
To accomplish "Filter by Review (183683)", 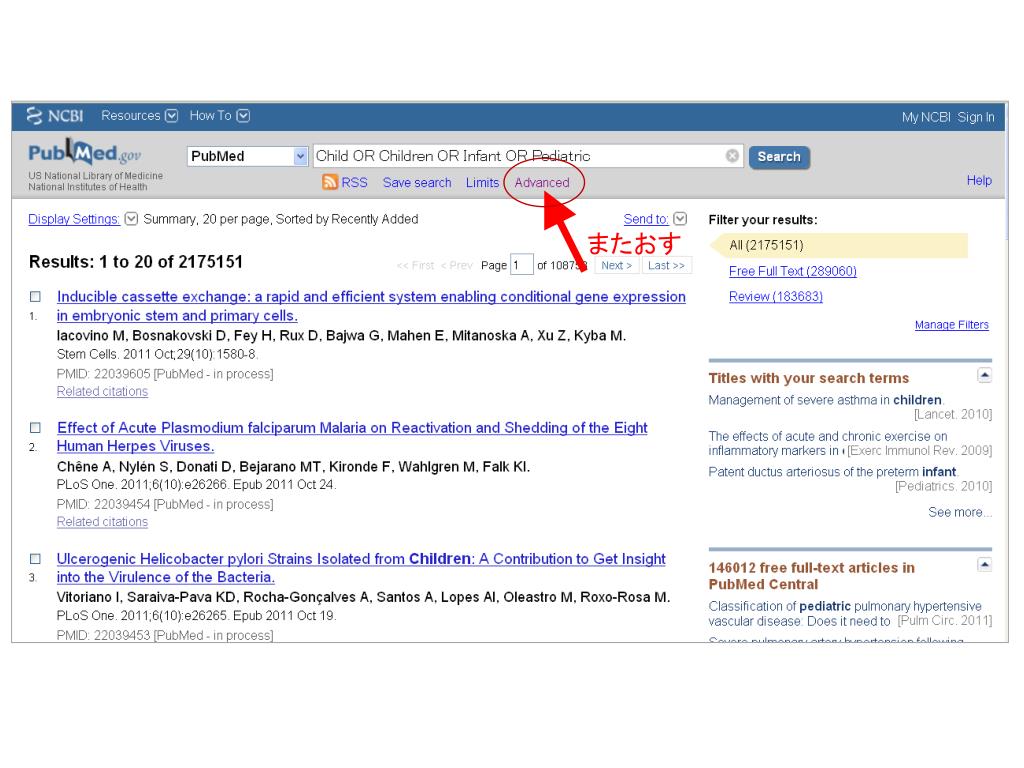I will pyautogui.click(x=776, y=296).
